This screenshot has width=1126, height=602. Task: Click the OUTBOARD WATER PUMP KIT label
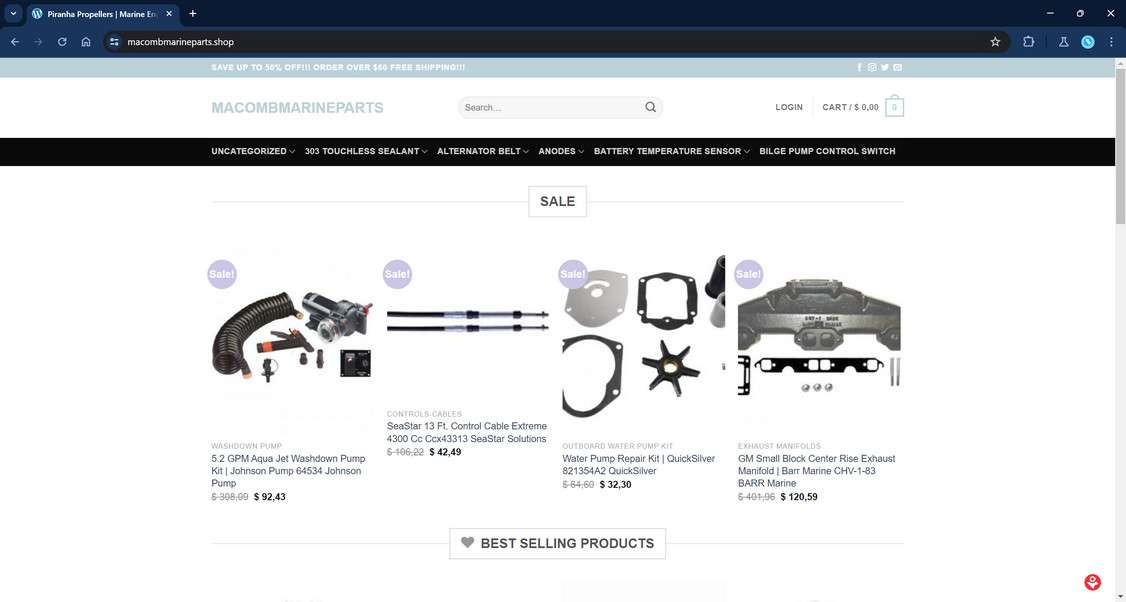tap(620, 446)
